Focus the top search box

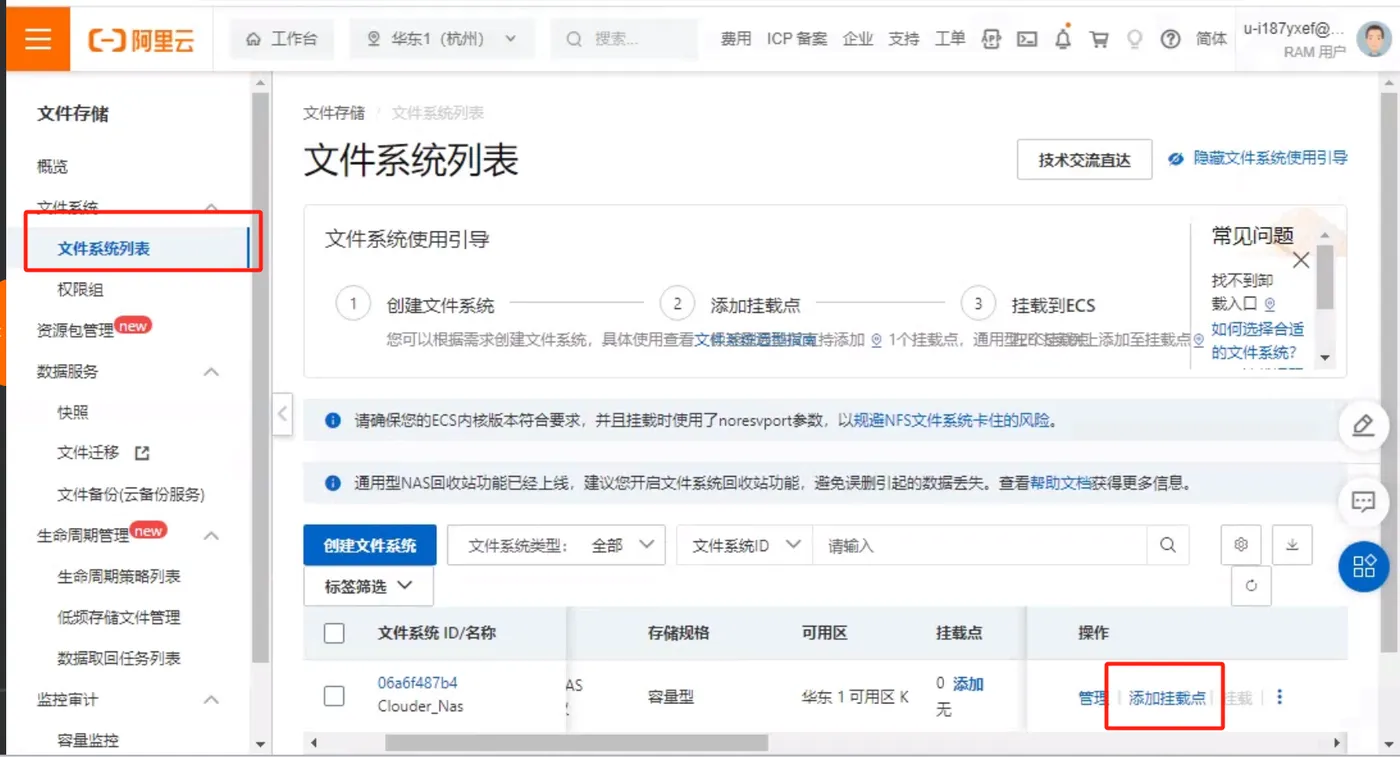pos(624,39)
